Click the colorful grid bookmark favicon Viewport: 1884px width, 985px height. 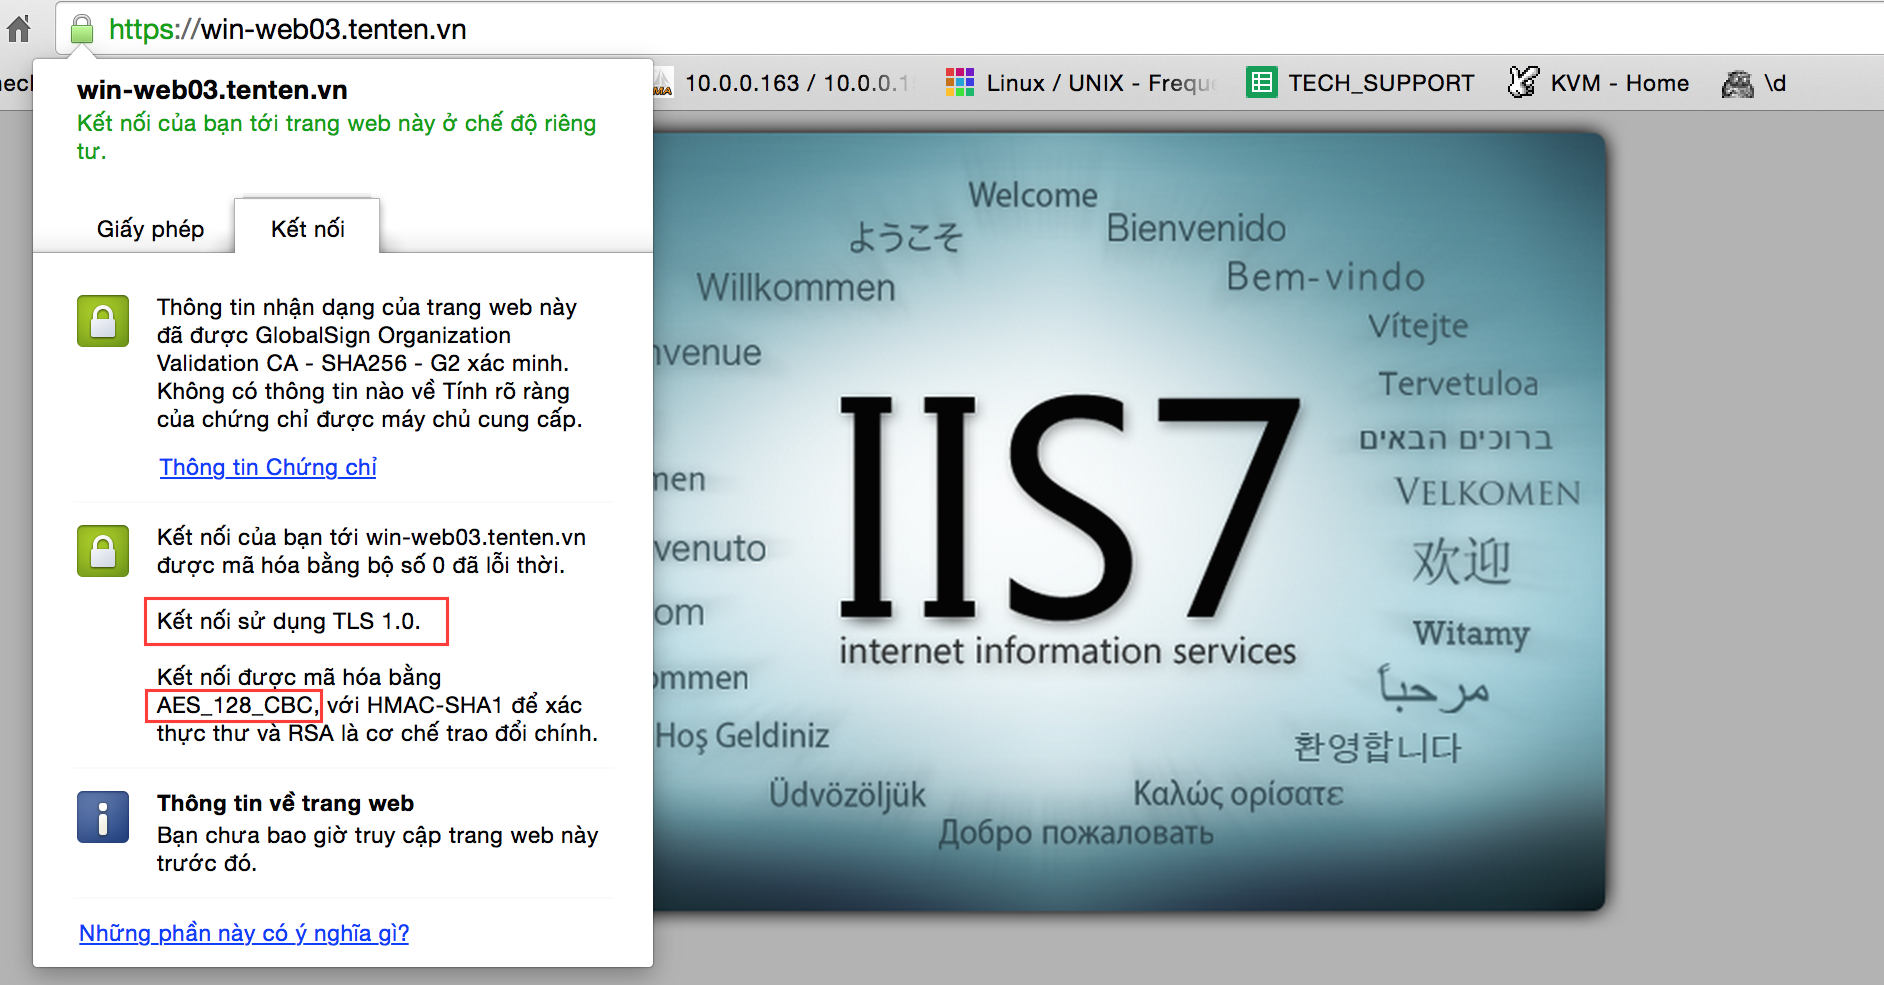coord(960,83)
